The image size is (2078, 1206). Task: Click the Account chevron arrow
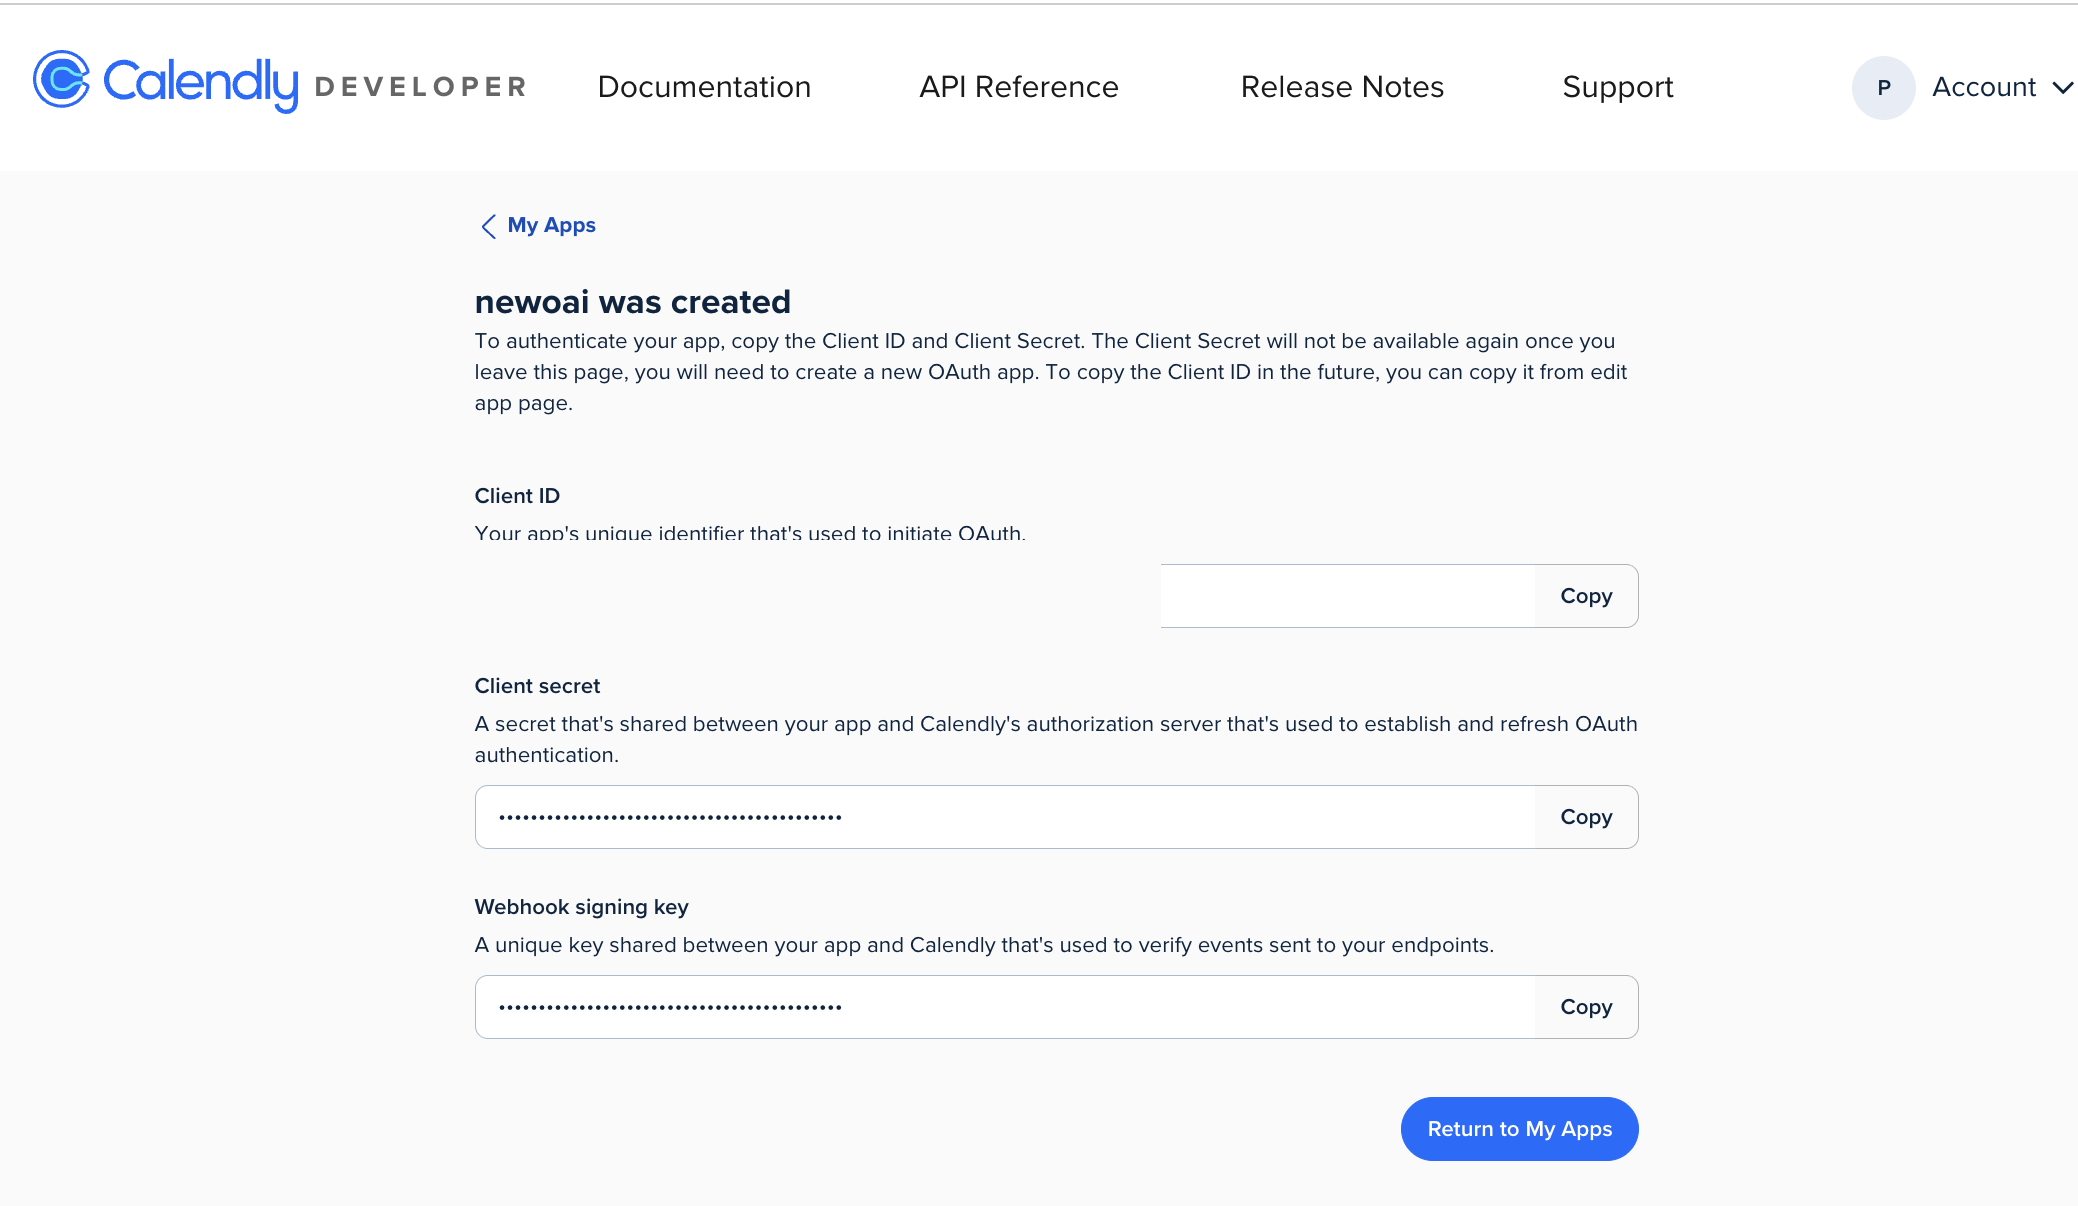pos(2062,88)
